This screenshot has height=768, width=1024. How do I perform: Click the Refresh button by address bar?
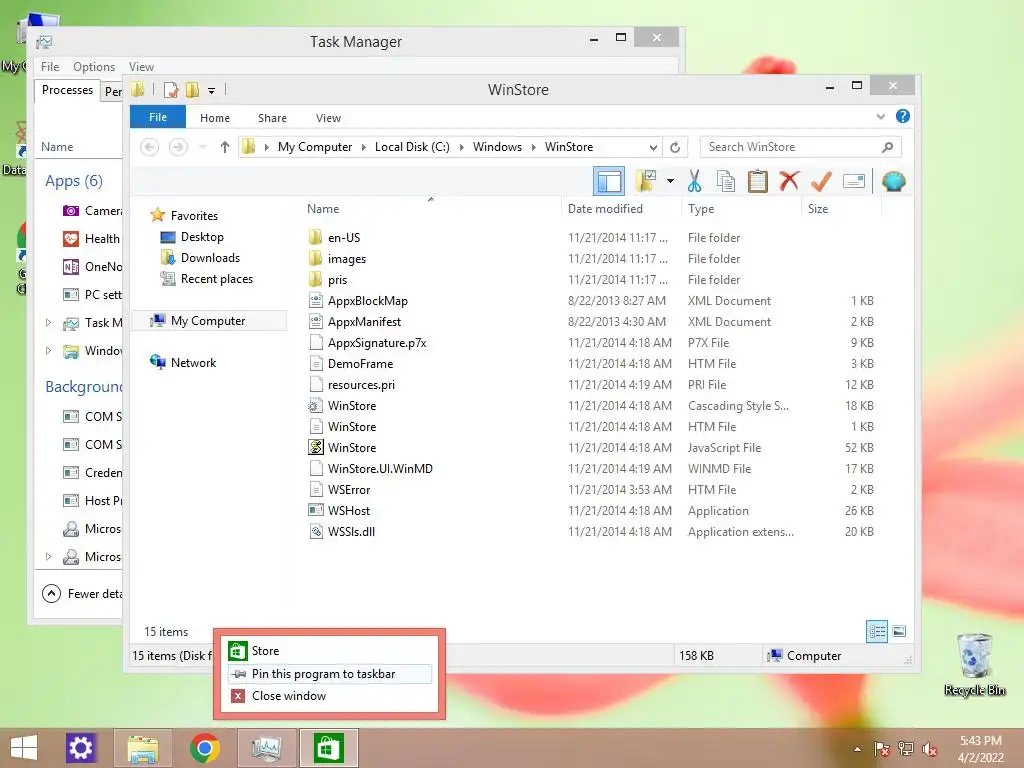tap(675, 147)
